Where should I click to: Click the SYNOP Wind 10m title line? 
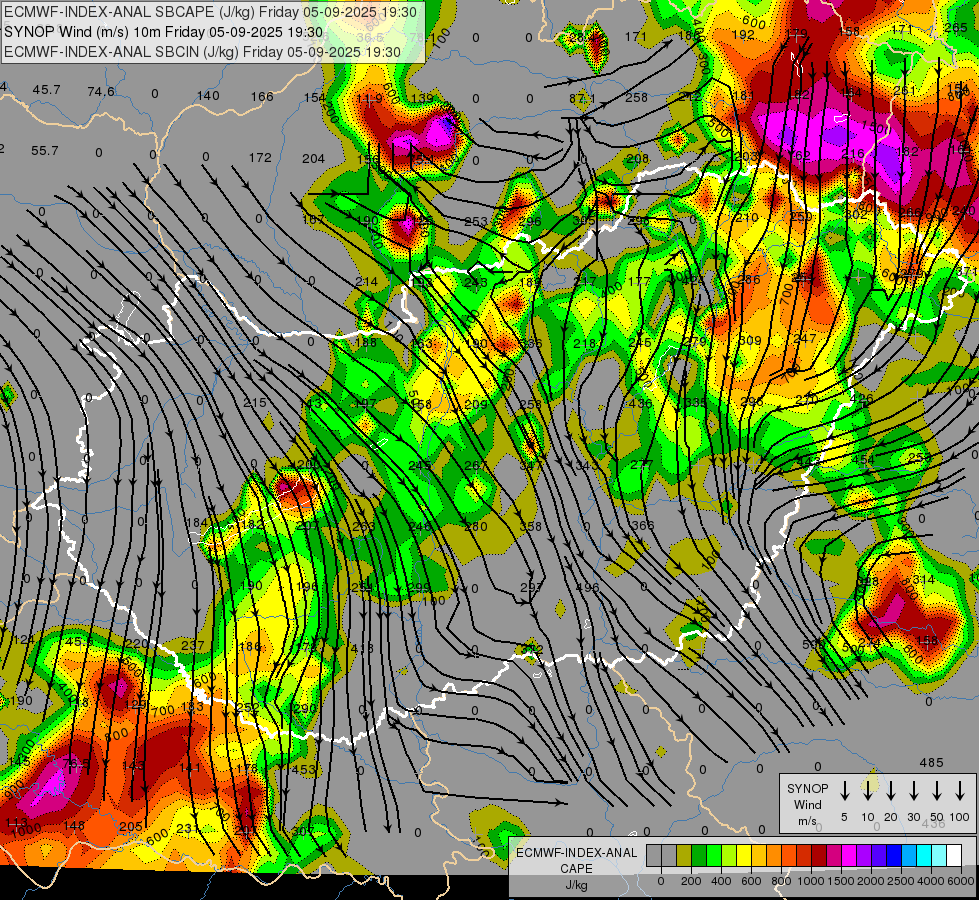pyautogui.click(x=164, y=32)
